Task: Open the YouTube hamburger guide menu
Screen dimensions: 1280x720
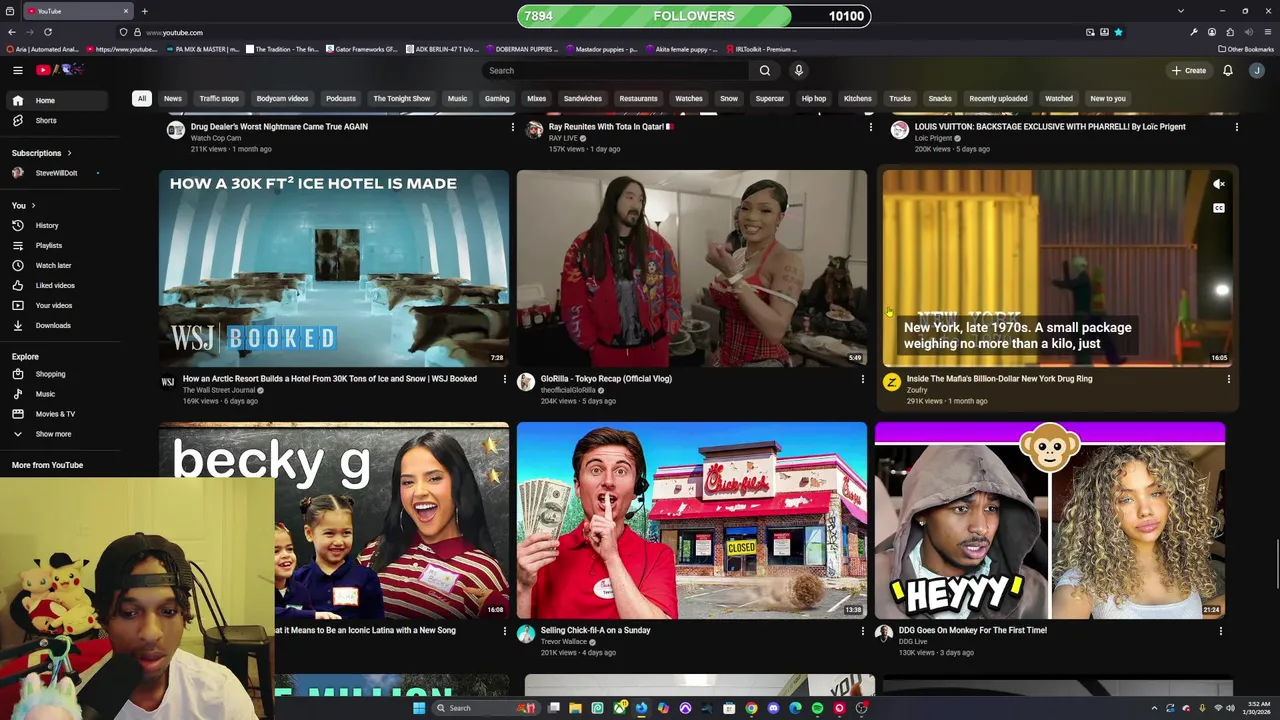Action: click(x=17, y=70)
